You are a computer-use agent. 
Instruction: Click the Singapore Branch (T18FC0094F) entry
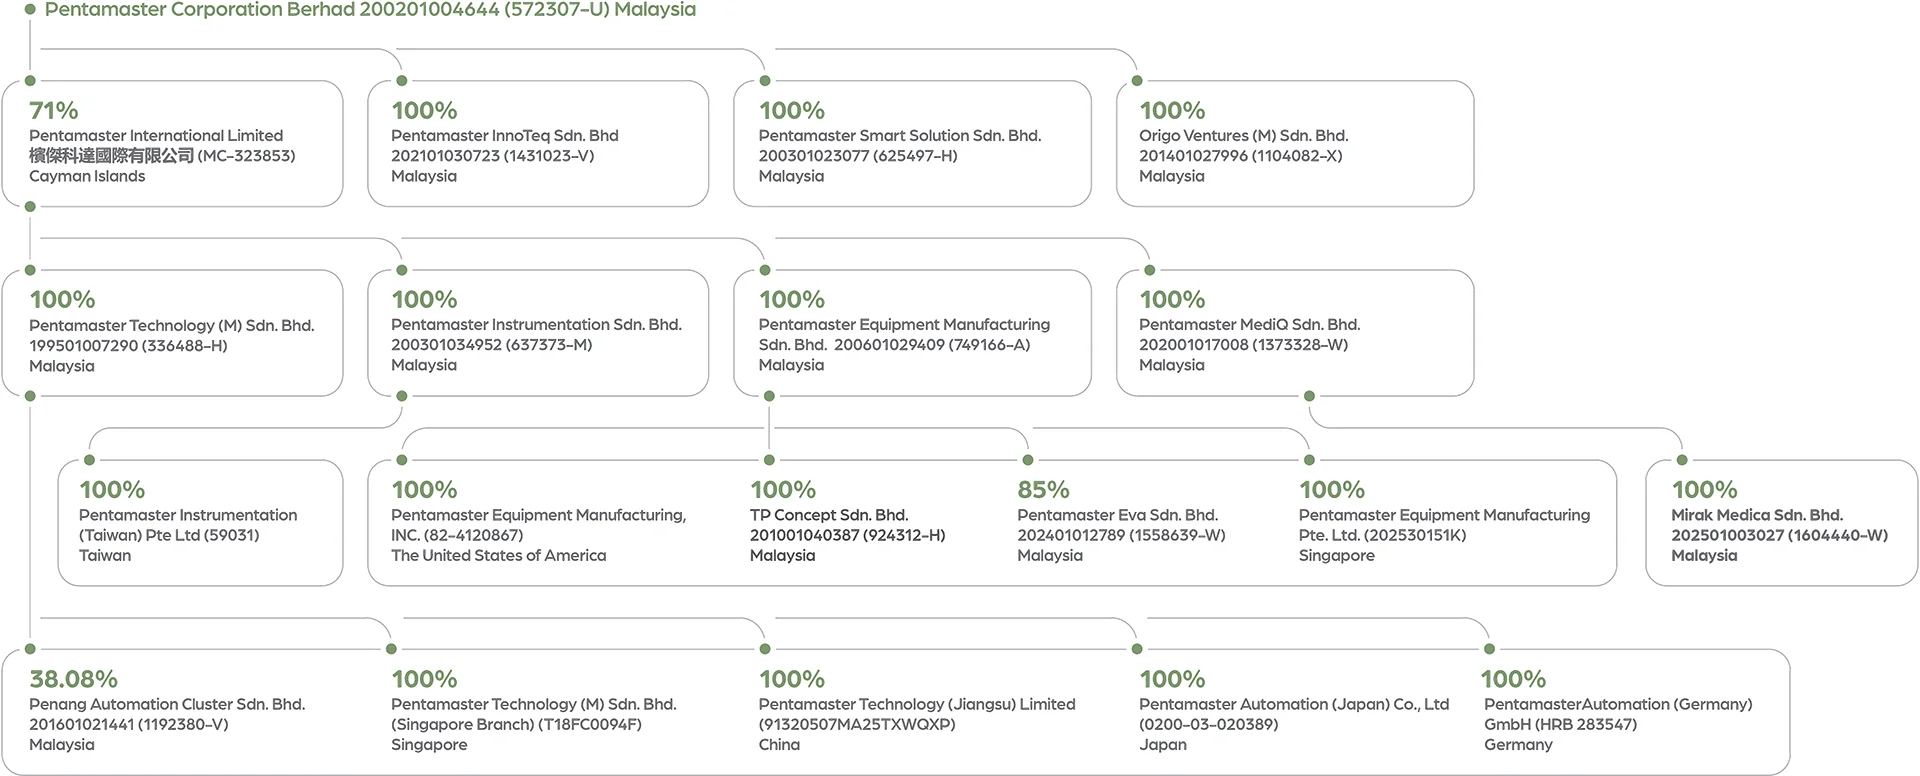pyautogui.click(x=516, y=724)
